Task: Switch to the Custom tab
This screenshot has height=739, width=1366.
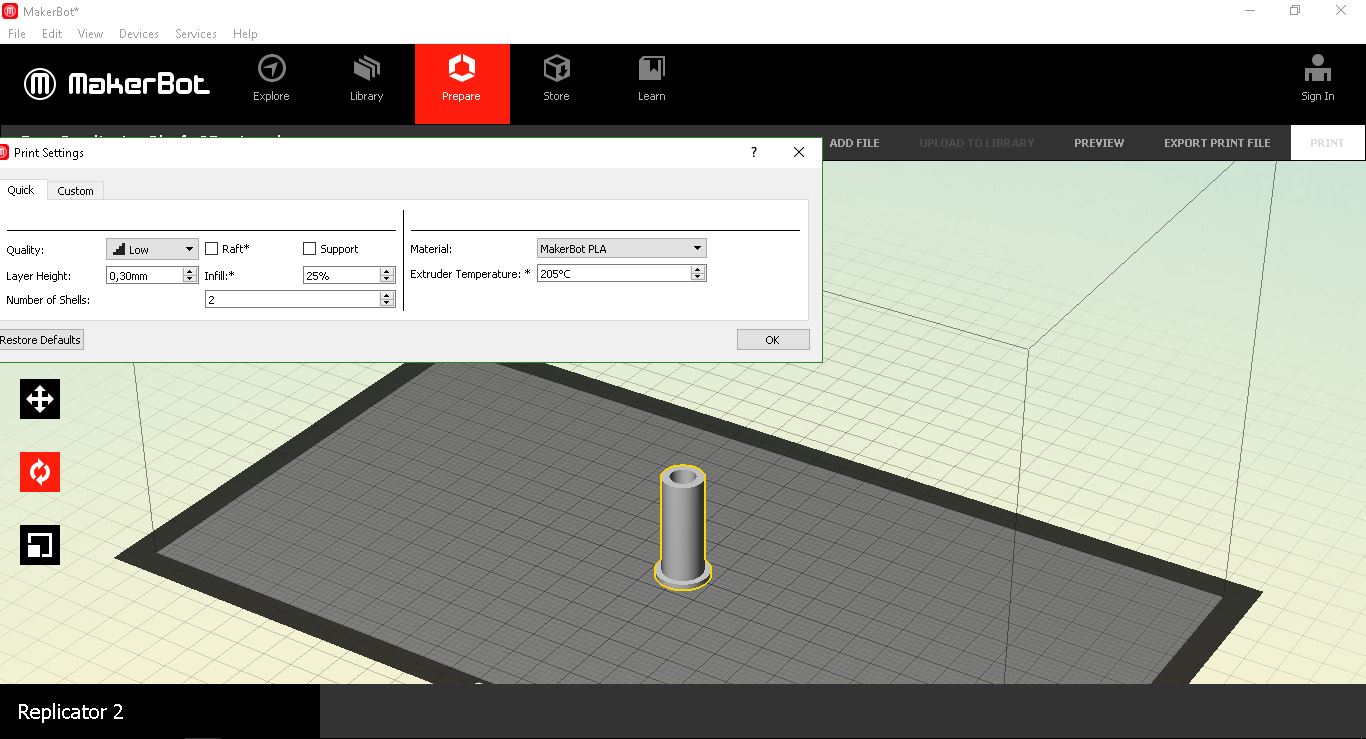Action: (x=75, y=191)
